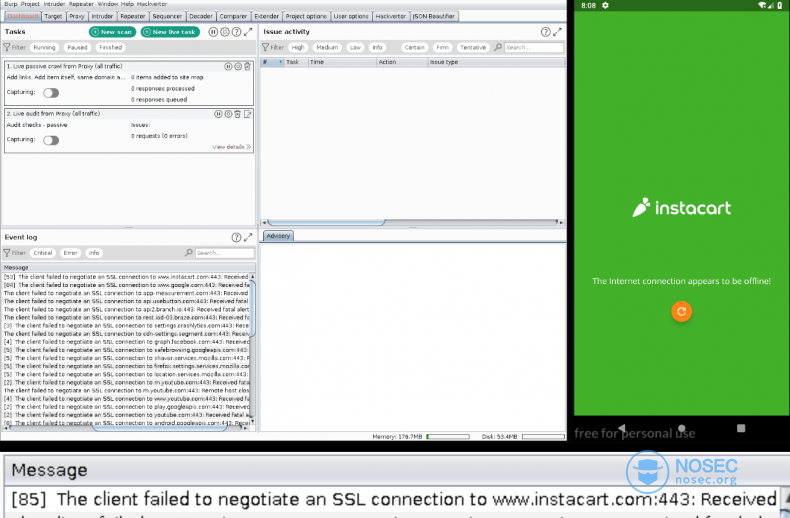Open the help icon in the Tasks header
The image size is (790, 518).
tap(236, 32)
